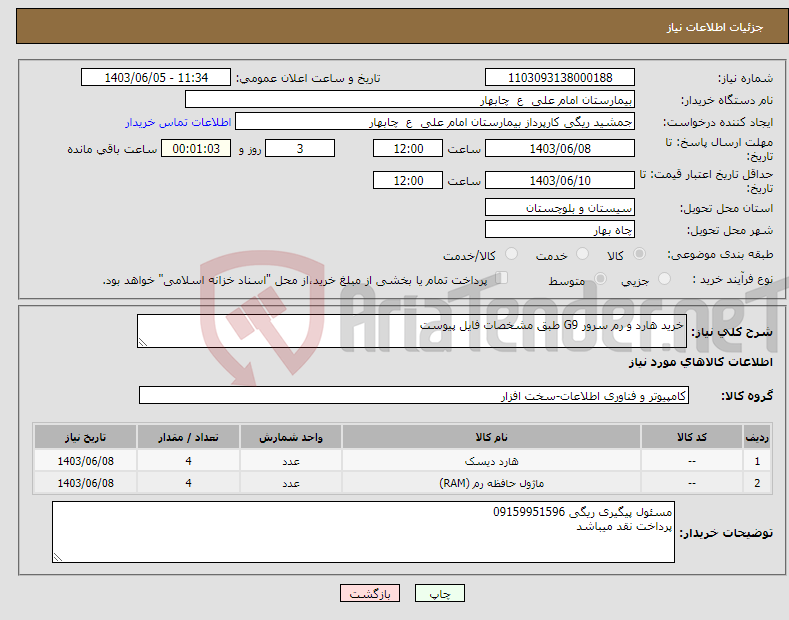The height and width of the screenshot is (620, 789).
Task: Click the تعداد / مقدار column header
Action: click(x=188, y=437)
